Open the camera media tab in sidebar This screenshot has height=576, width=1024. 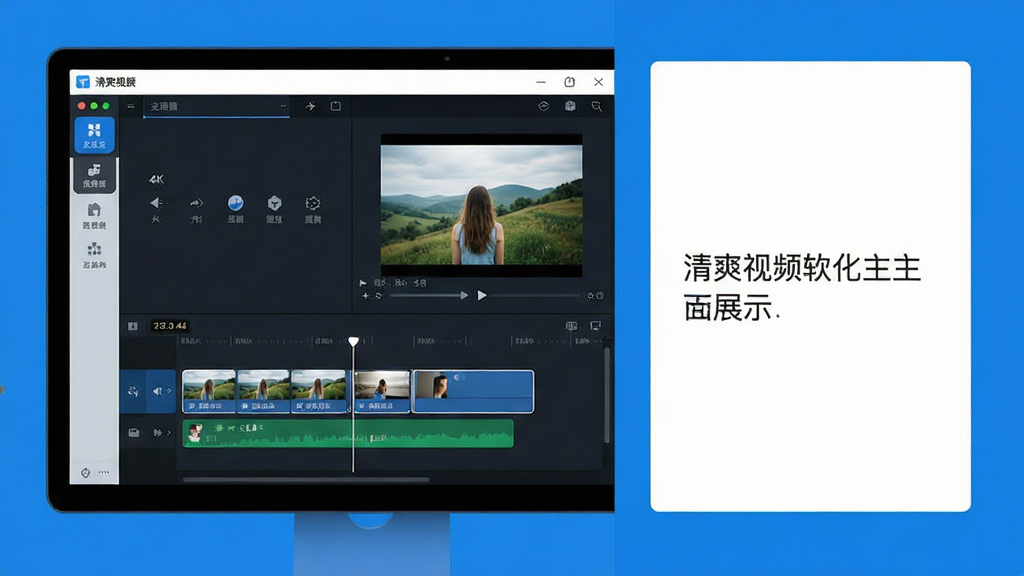(x=95, y=175)
